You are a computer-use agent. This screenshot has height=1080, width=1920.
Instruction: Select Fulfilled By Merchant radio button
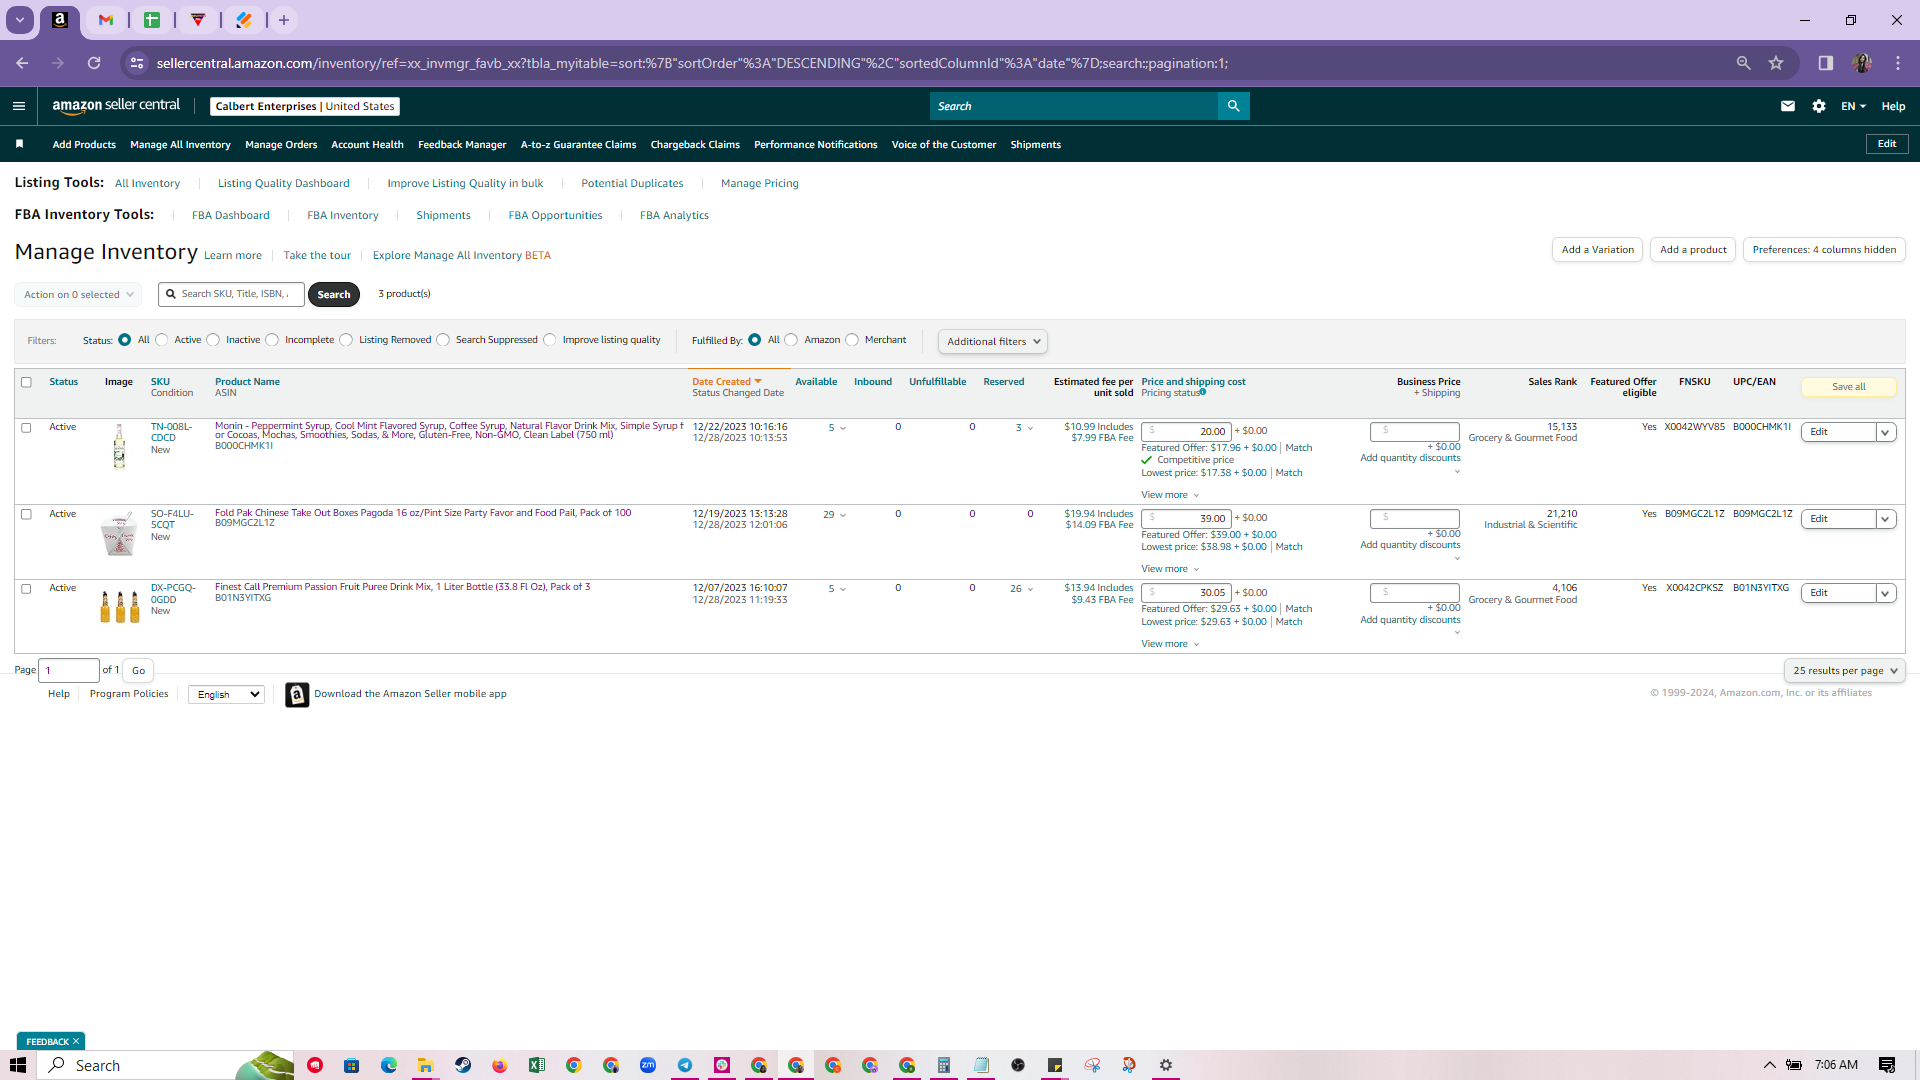(852, 340)
